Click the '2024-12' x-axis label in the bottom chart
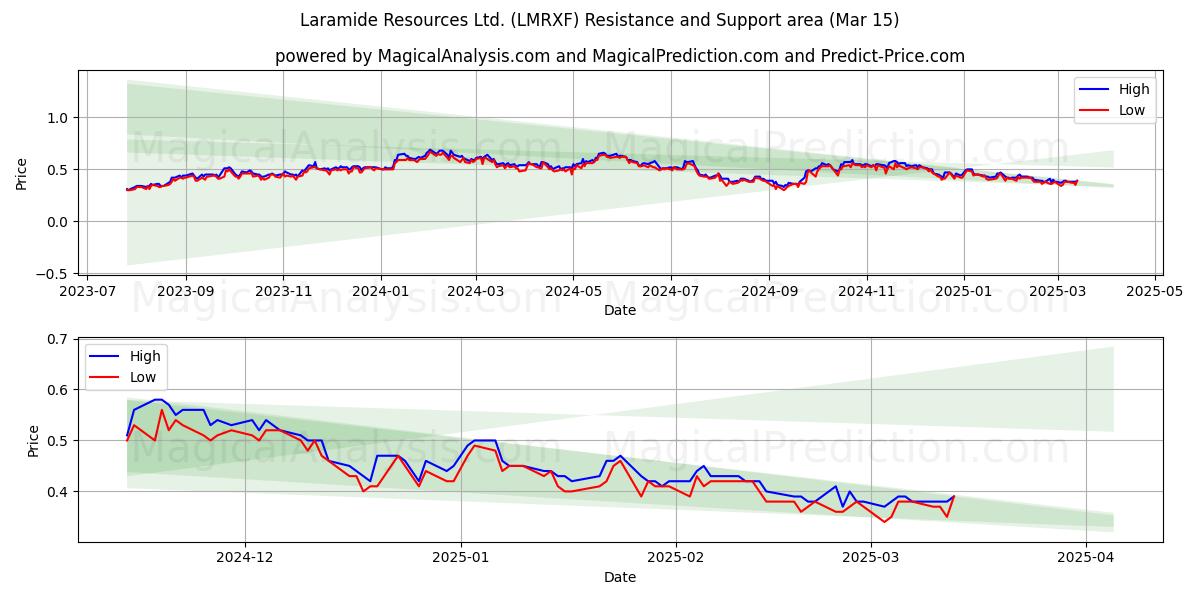 (x=245, y=560)
